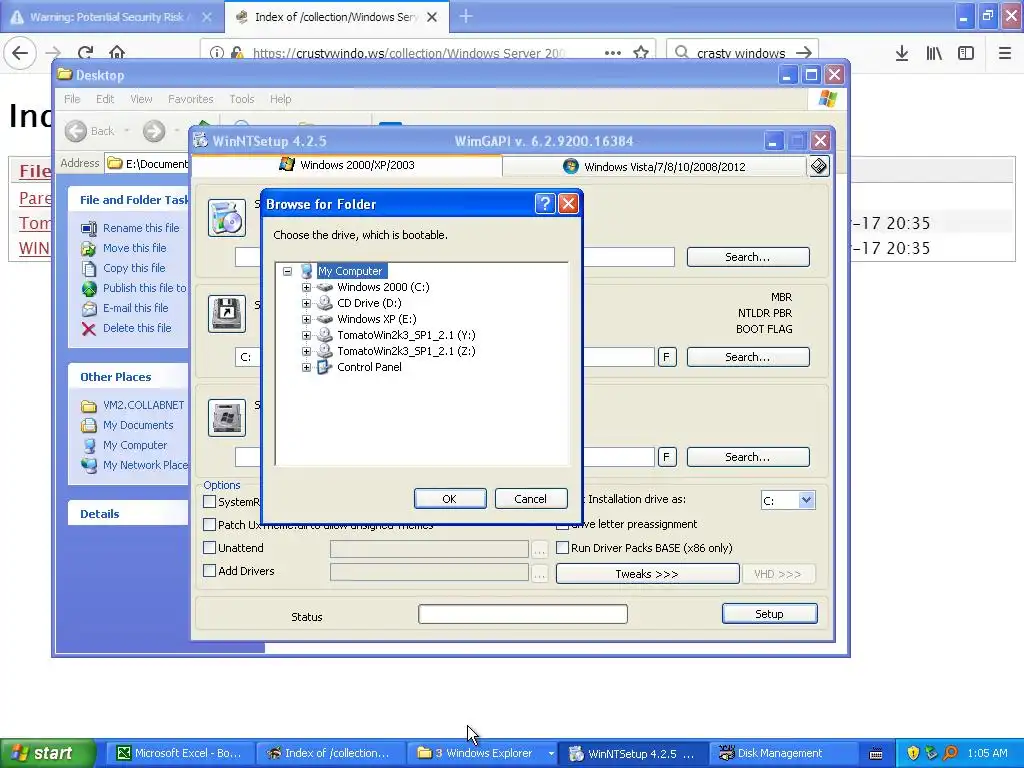Viewport: 1024px width, 768px height.
Task: Open Tools menu in Desktop window
Action: pos(242,99)
